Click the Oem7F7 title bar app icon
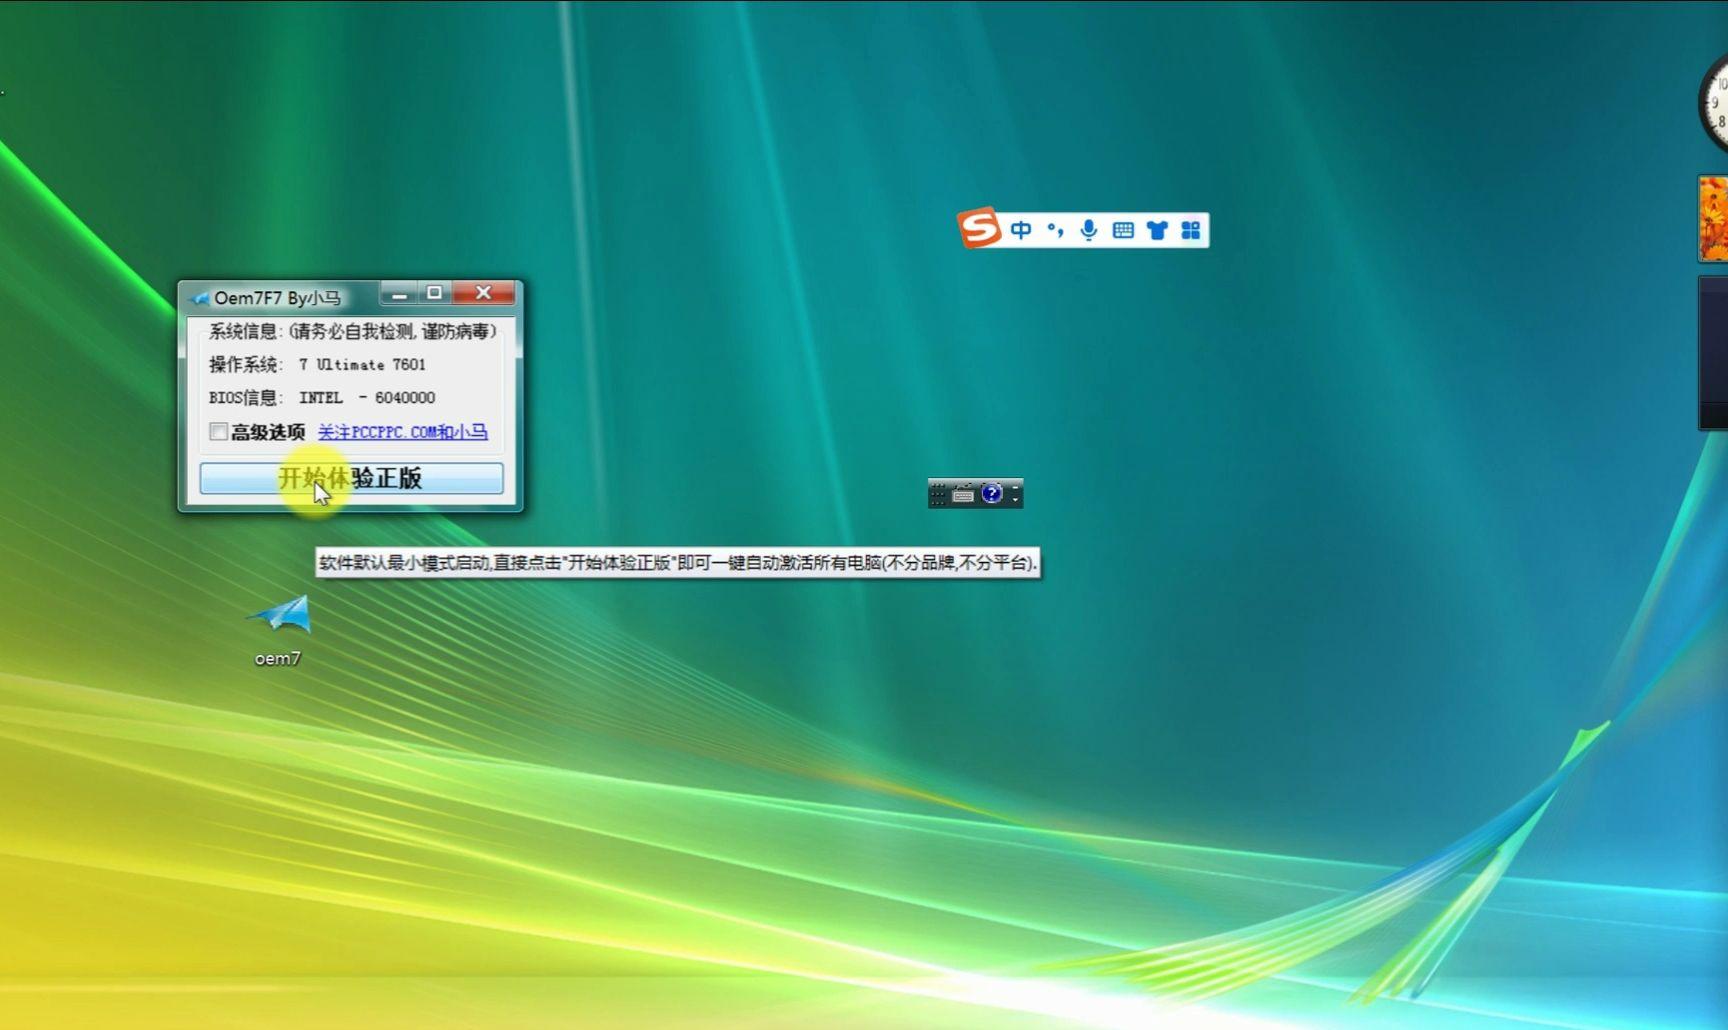 [200, 298]
